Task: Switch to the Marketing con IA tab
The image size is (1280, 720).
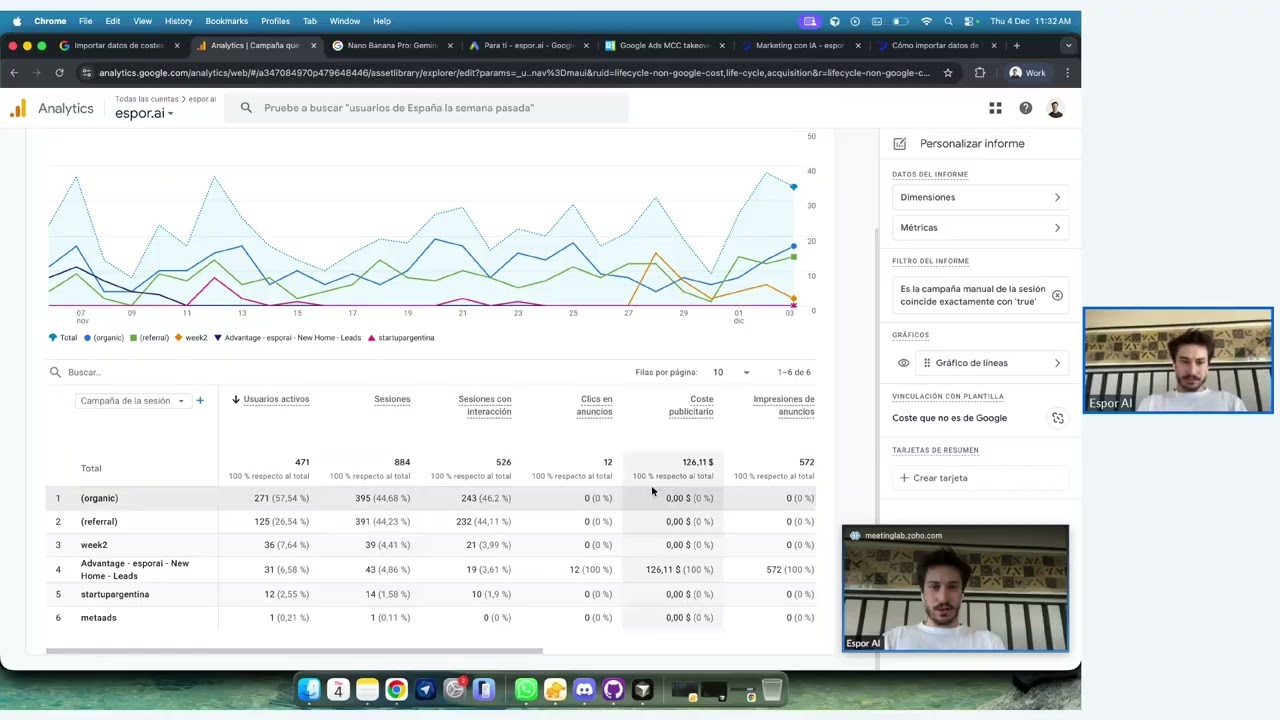Action: (x=800, y=45)
